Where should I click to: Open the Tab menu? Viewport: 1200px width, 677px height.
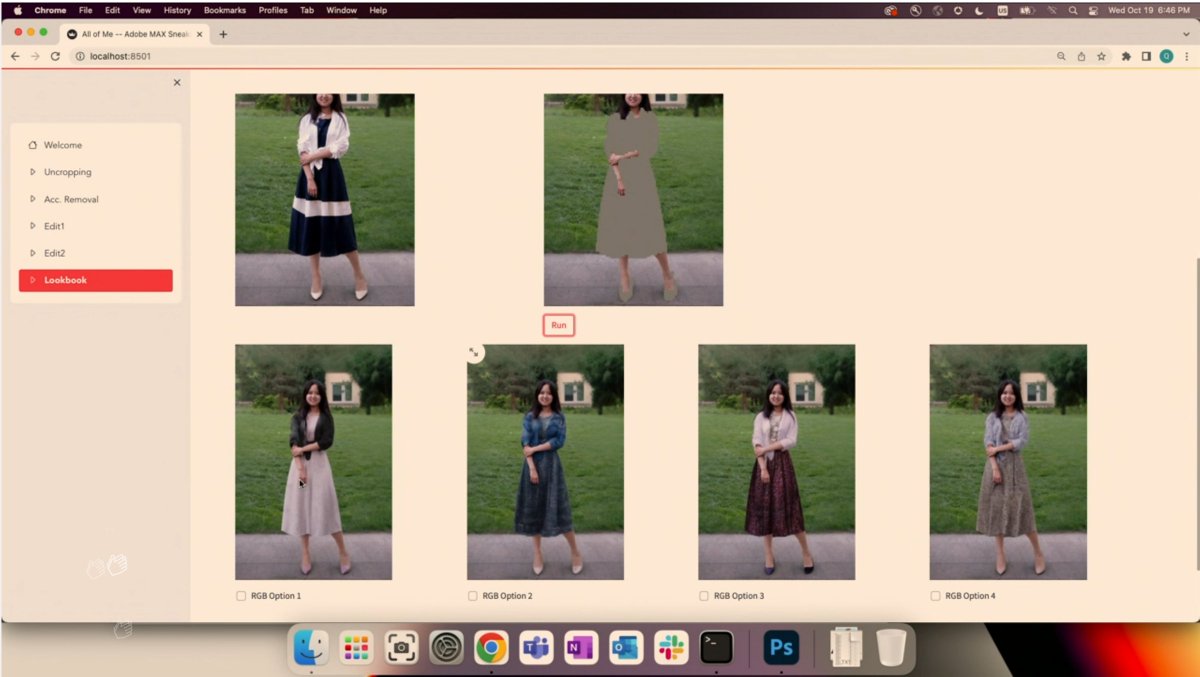pyautogui.click(x=307, y=10)
